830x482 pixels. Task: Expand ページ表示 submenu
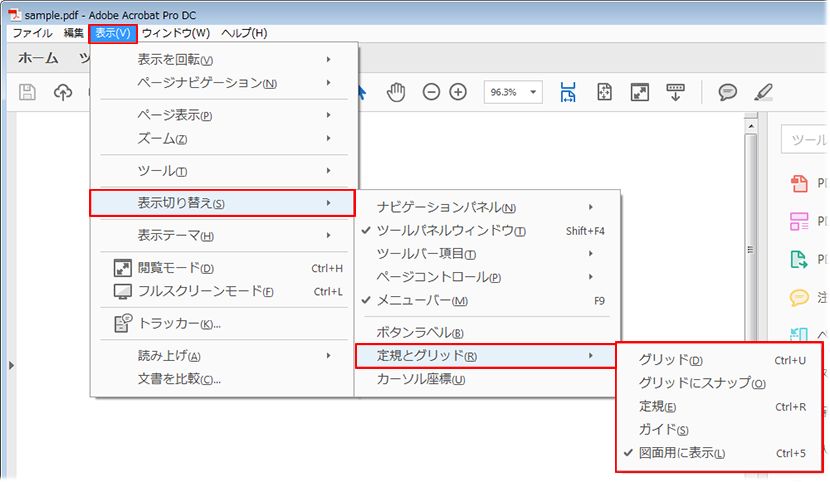click(x=222, y=115)
